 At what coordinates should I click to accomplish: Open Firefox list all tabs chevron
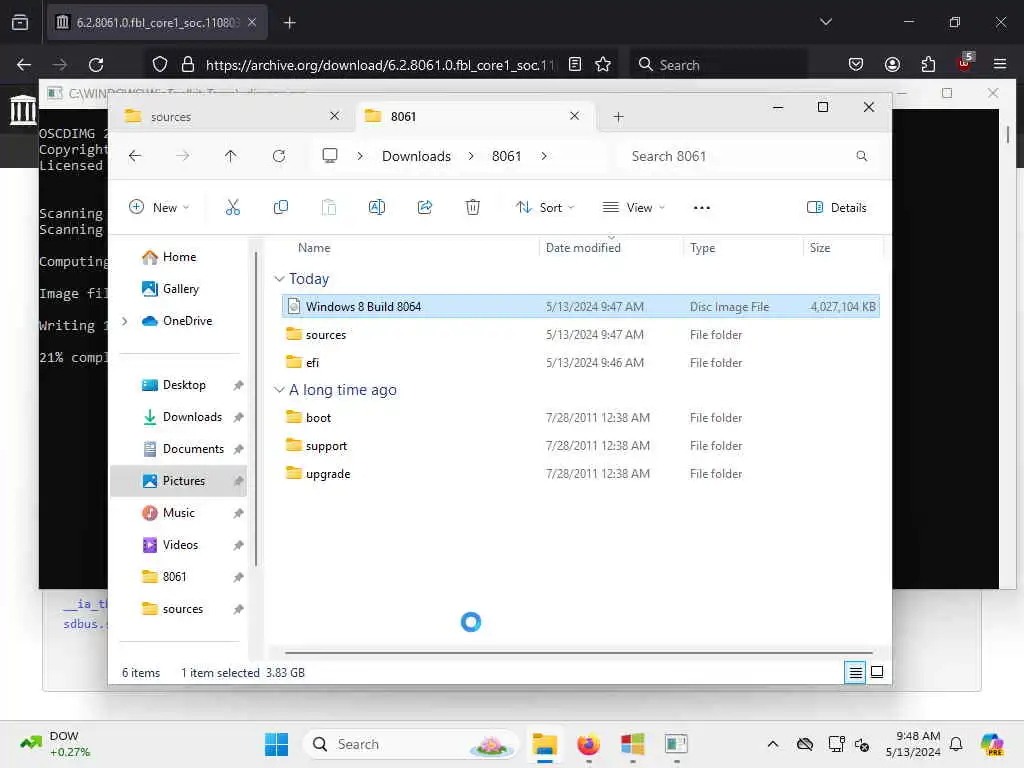point(825,22)
